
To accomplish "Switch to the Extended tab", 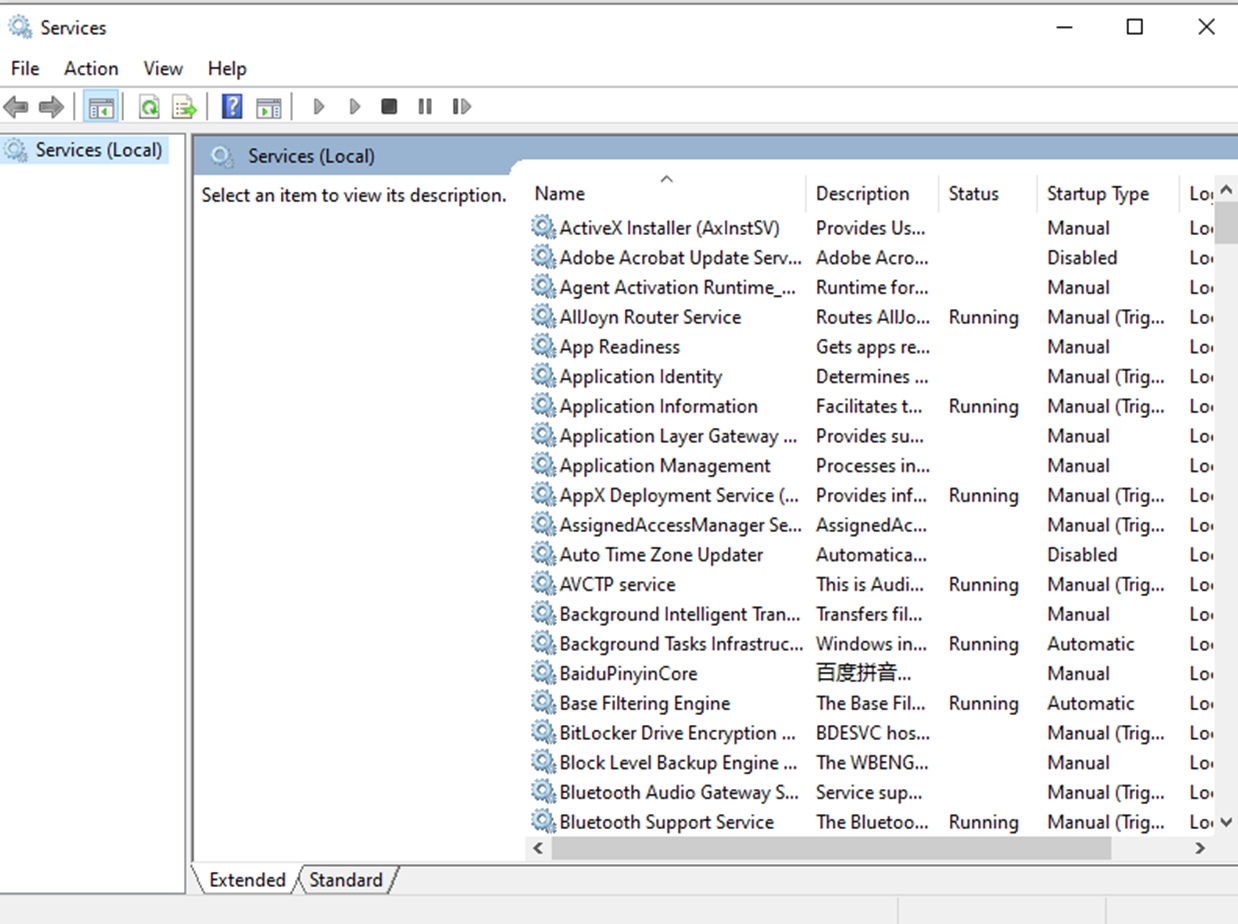I will point(247,880).
